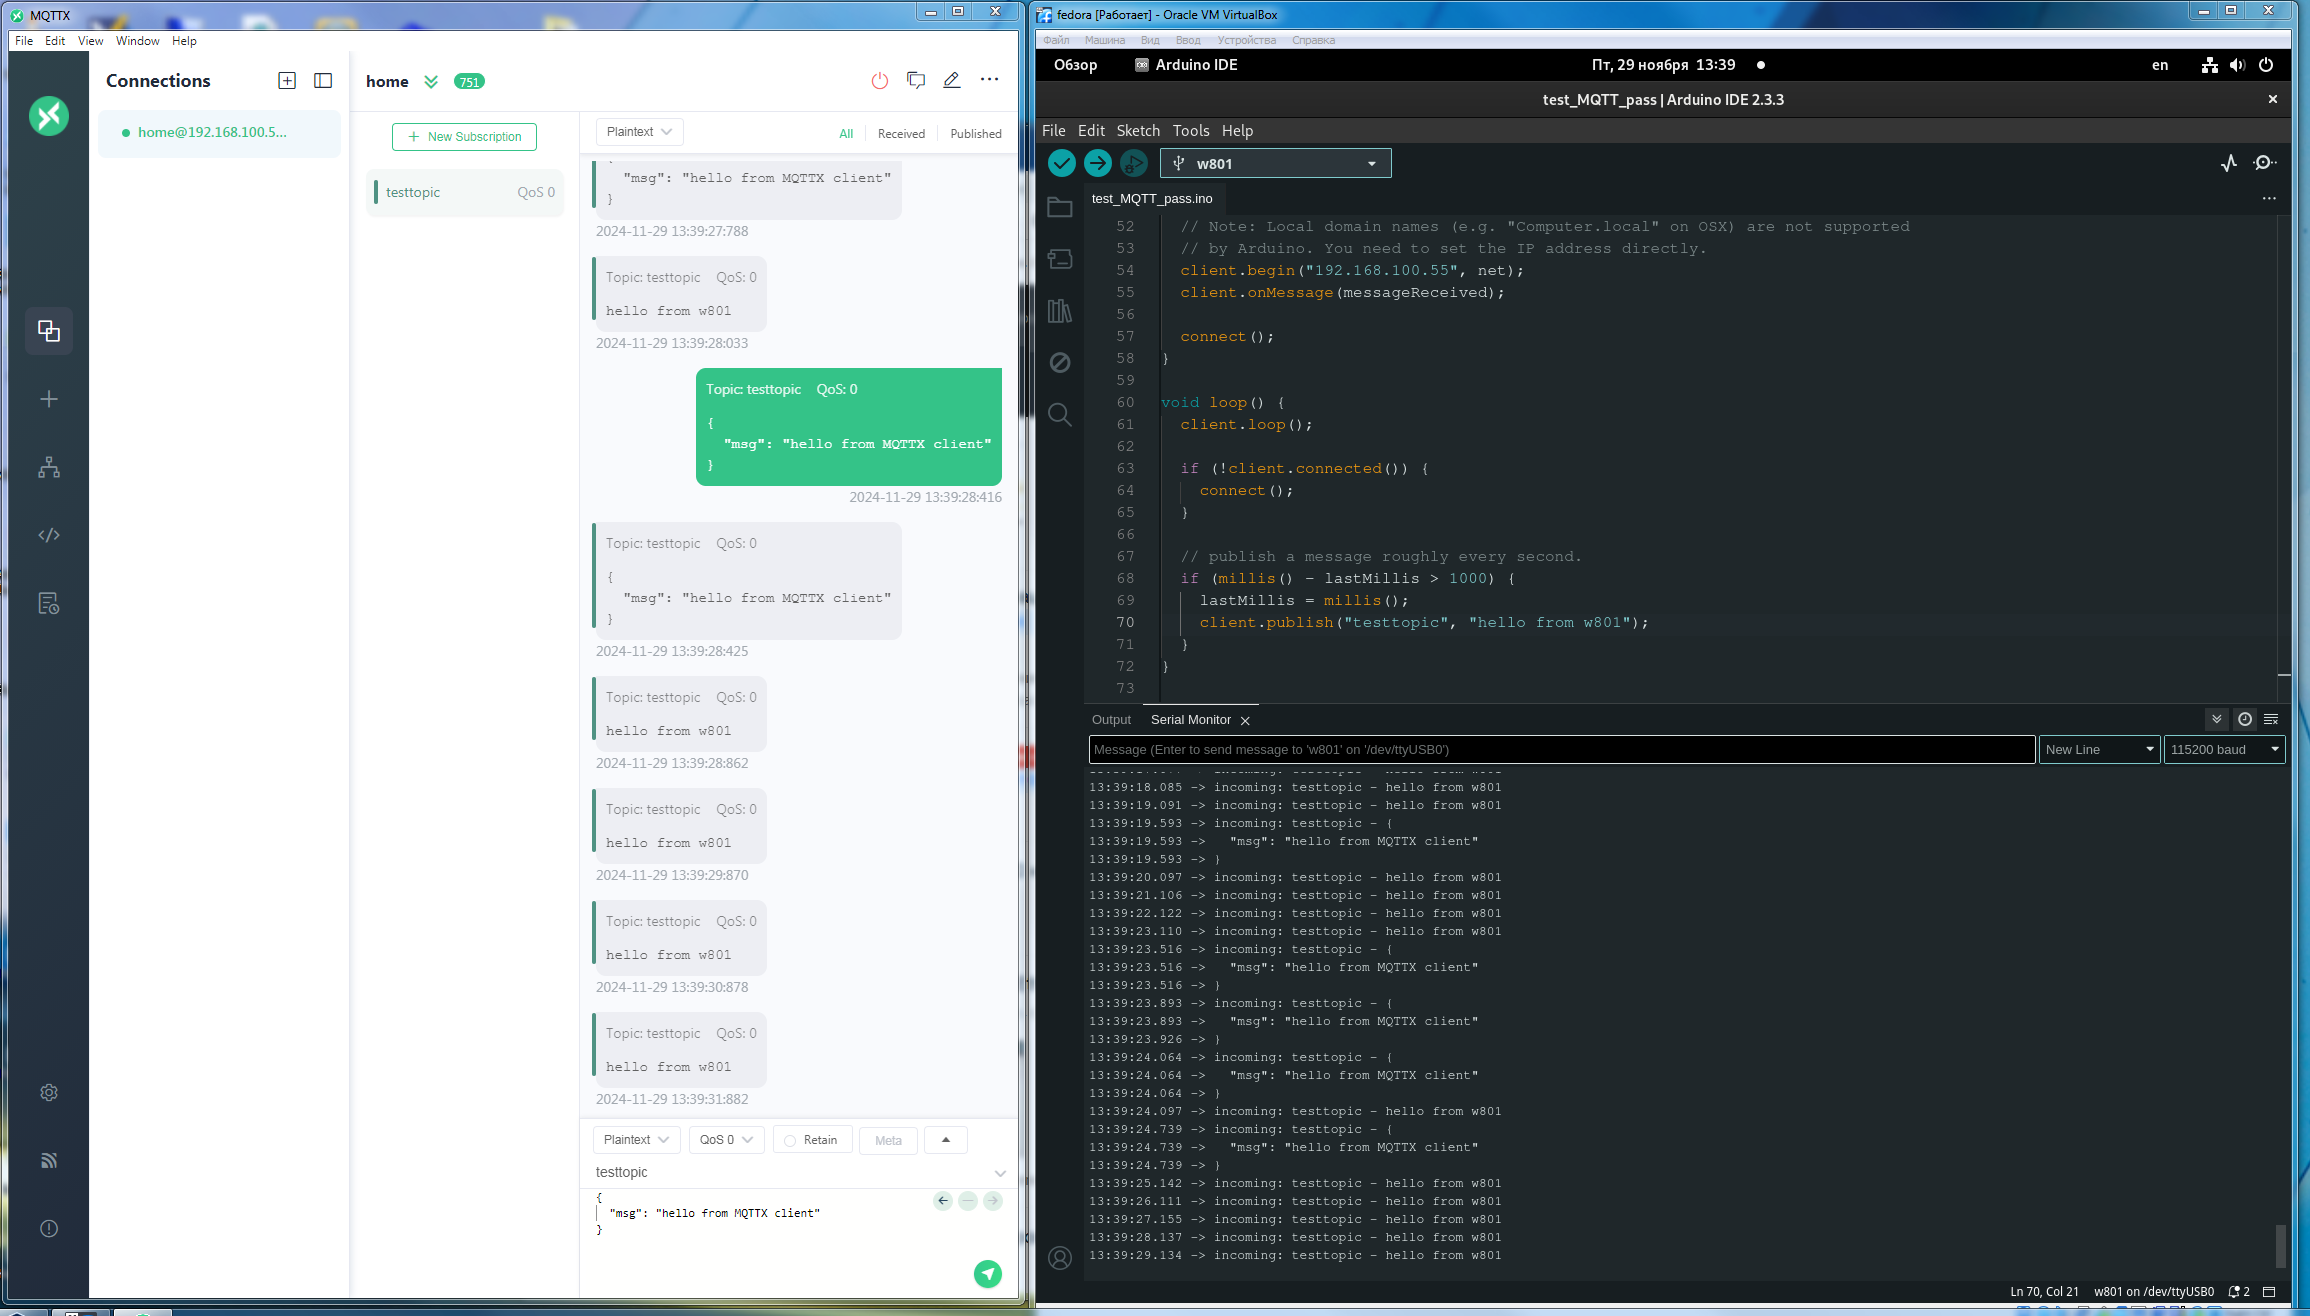The image size is (2310, 1316).
Task: Filter messages by All
Action: 846,134
